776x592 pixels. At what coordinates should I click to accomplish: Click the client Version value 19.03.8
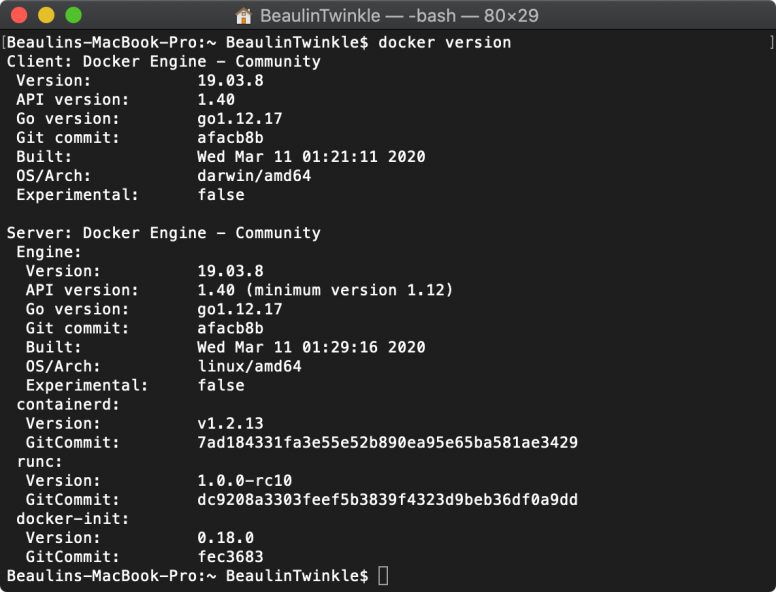pyautogui.click(x=230, y=81)
